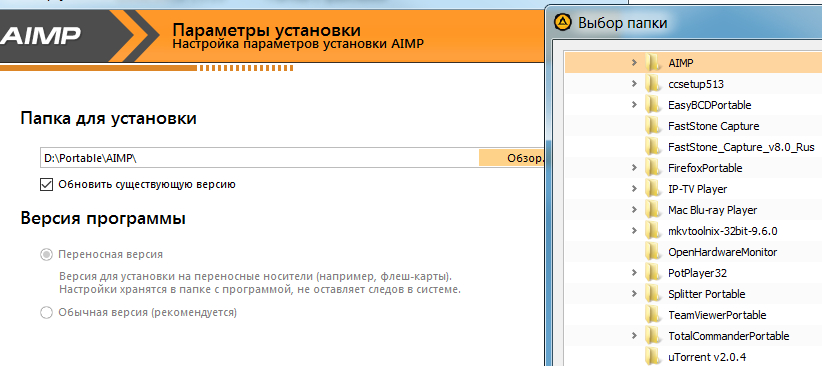
Task: Select 'IP-TV Player' folder name
Action: coord(698,189)
